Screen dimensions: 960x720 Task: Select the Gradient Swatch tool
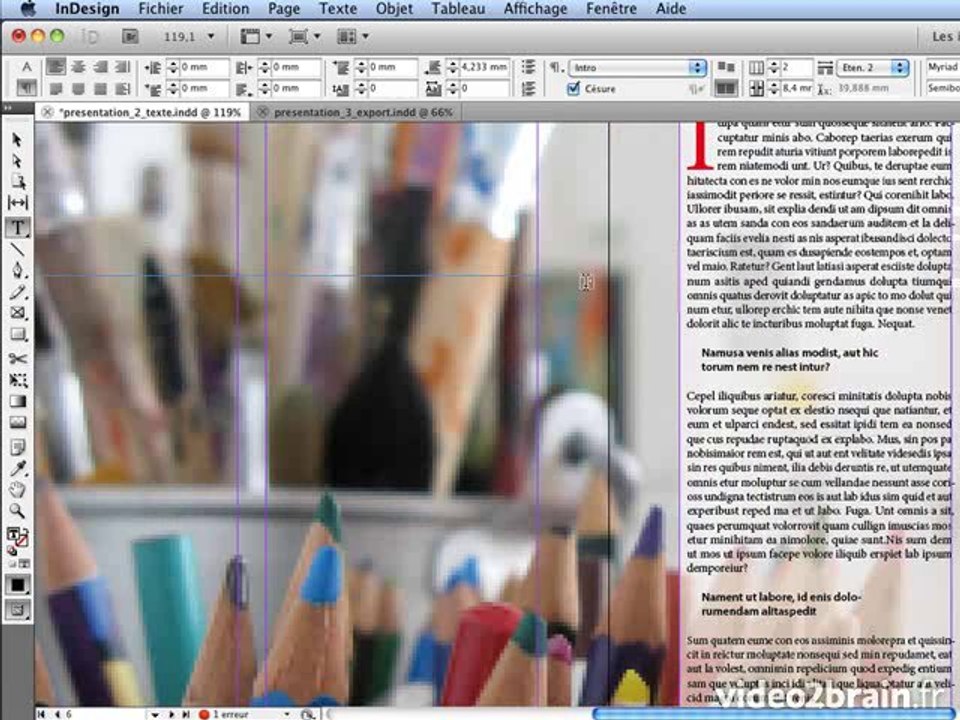click(17, 402)
